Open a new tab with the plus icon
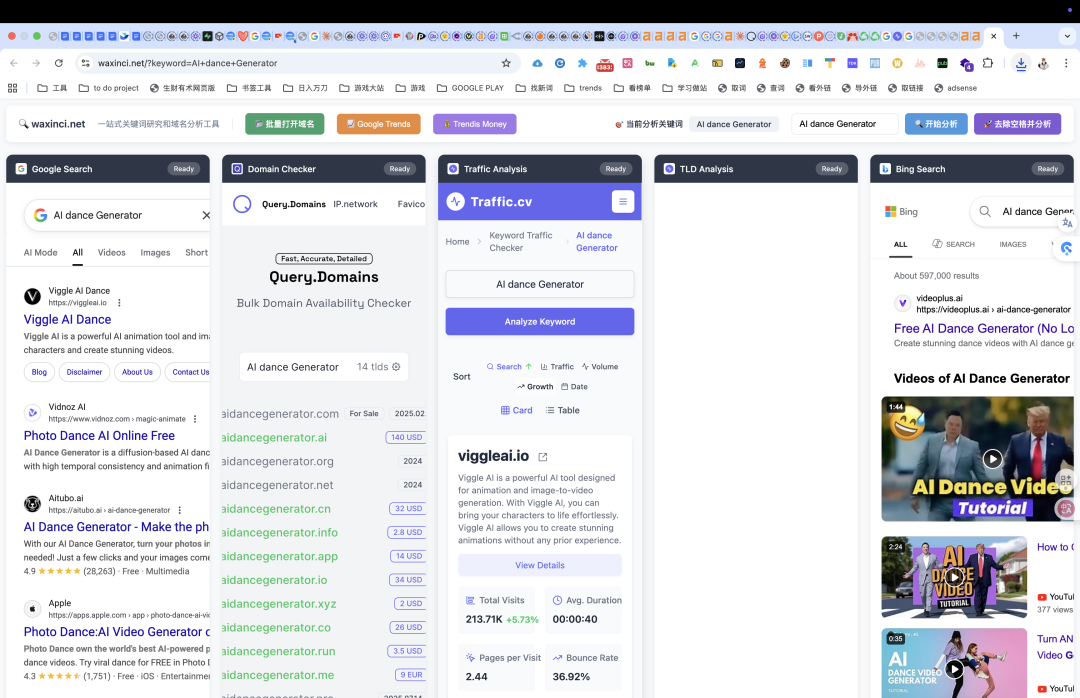Viewport: 1080px width, 698px height. tap(1016, 36)
